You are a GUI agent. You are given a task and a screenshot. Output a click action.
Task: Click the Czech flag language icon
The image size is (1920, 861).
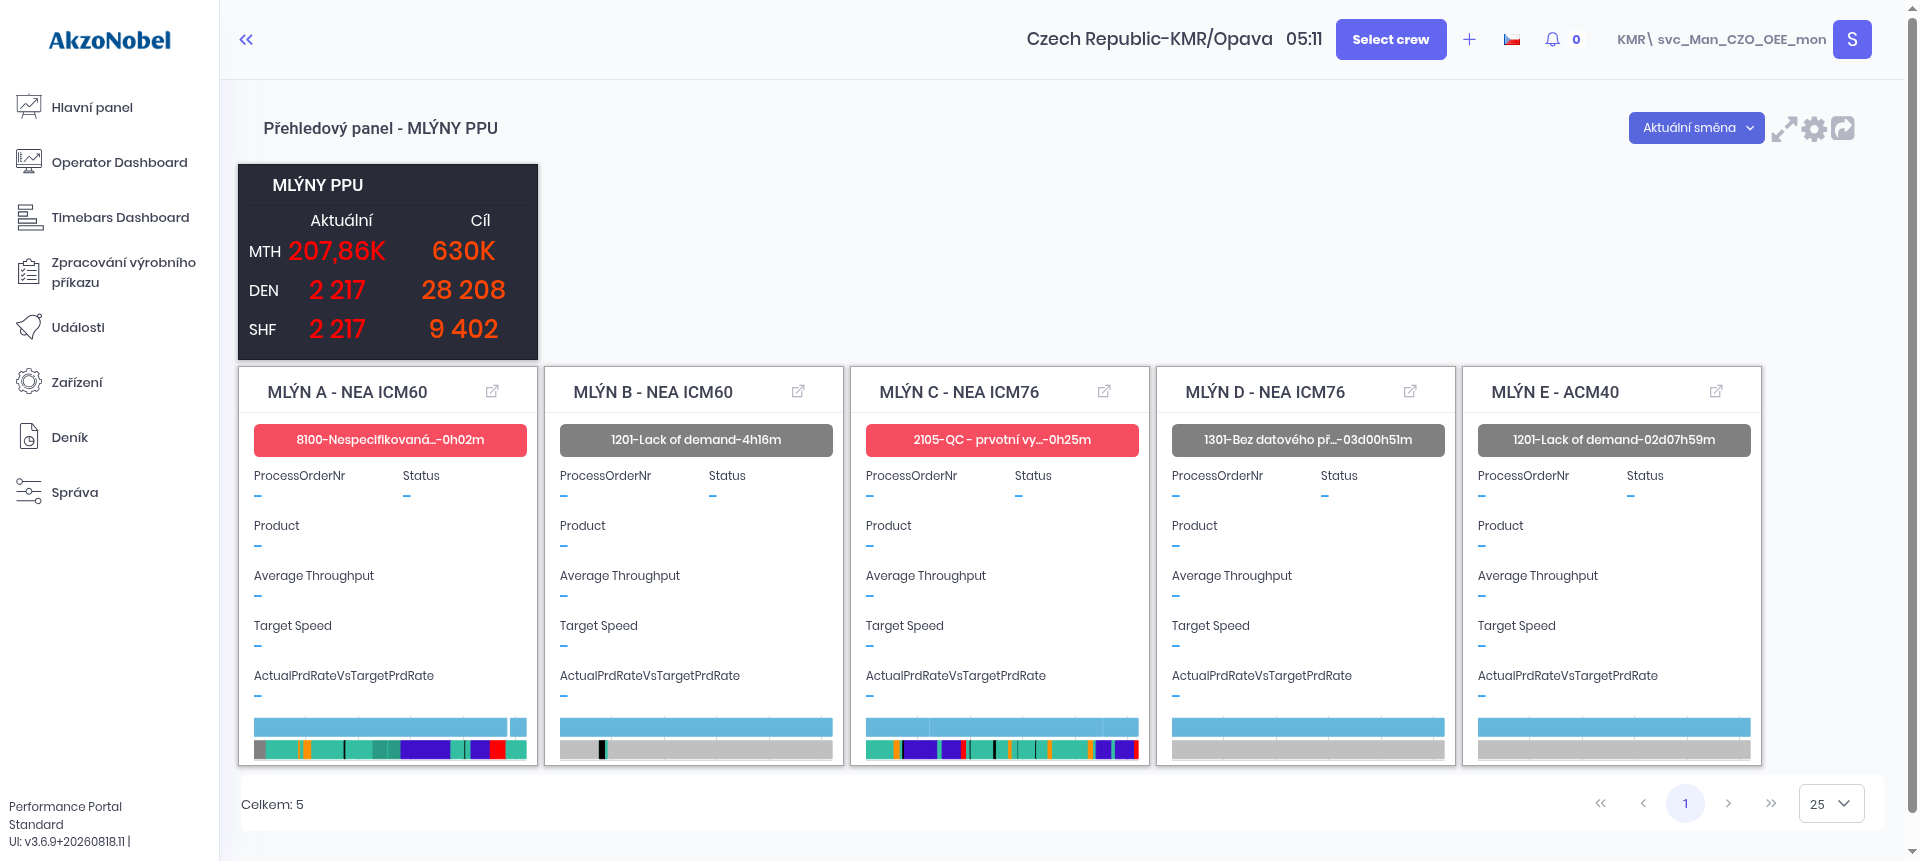[x=1512, y=40]
